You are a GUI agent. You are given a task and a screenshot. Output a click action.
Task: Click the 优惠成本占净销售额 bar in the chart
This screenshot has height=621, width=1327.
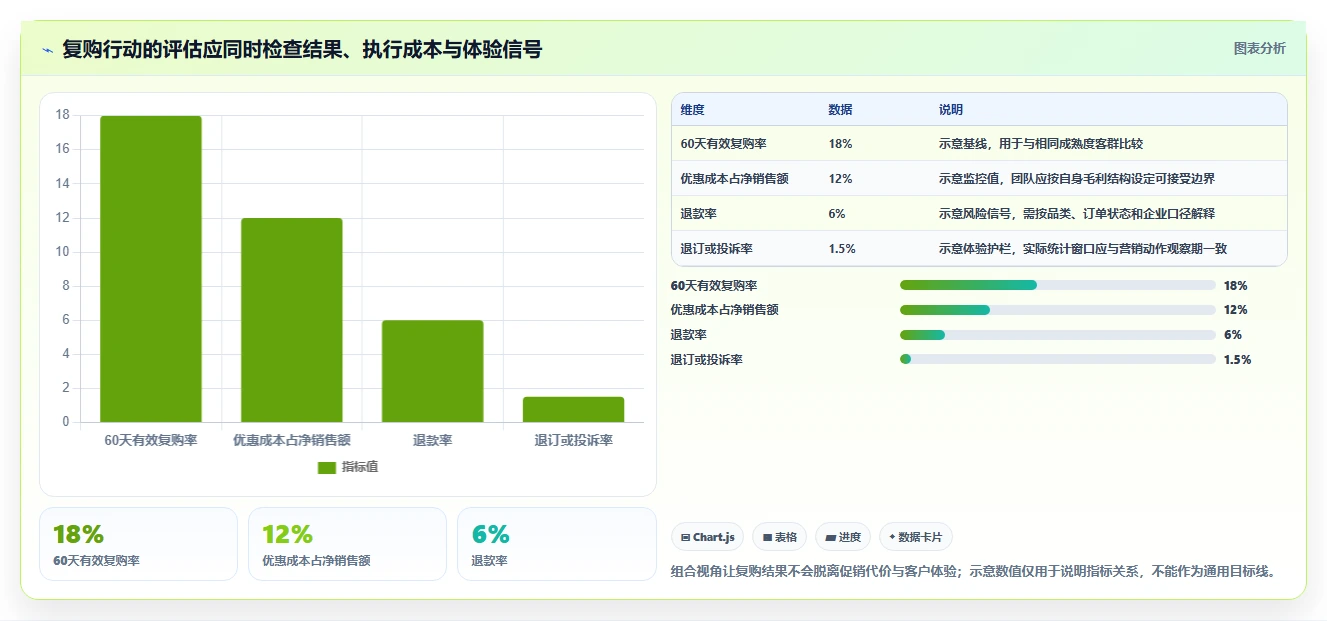coord(292,320)
